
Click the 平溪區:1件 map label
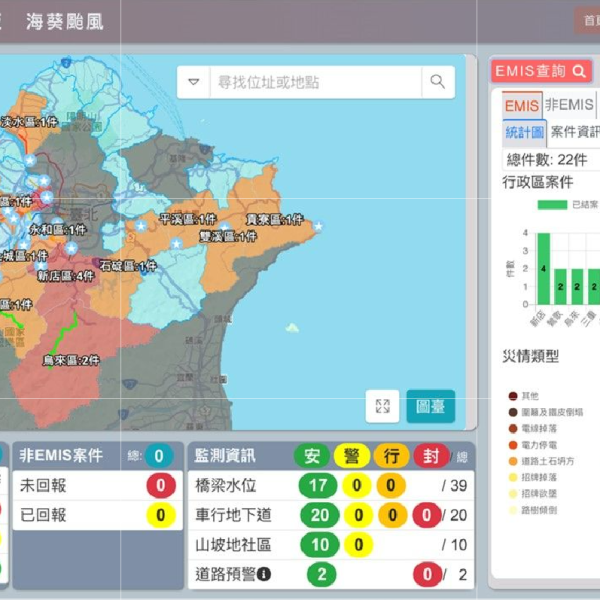[188, 219]
